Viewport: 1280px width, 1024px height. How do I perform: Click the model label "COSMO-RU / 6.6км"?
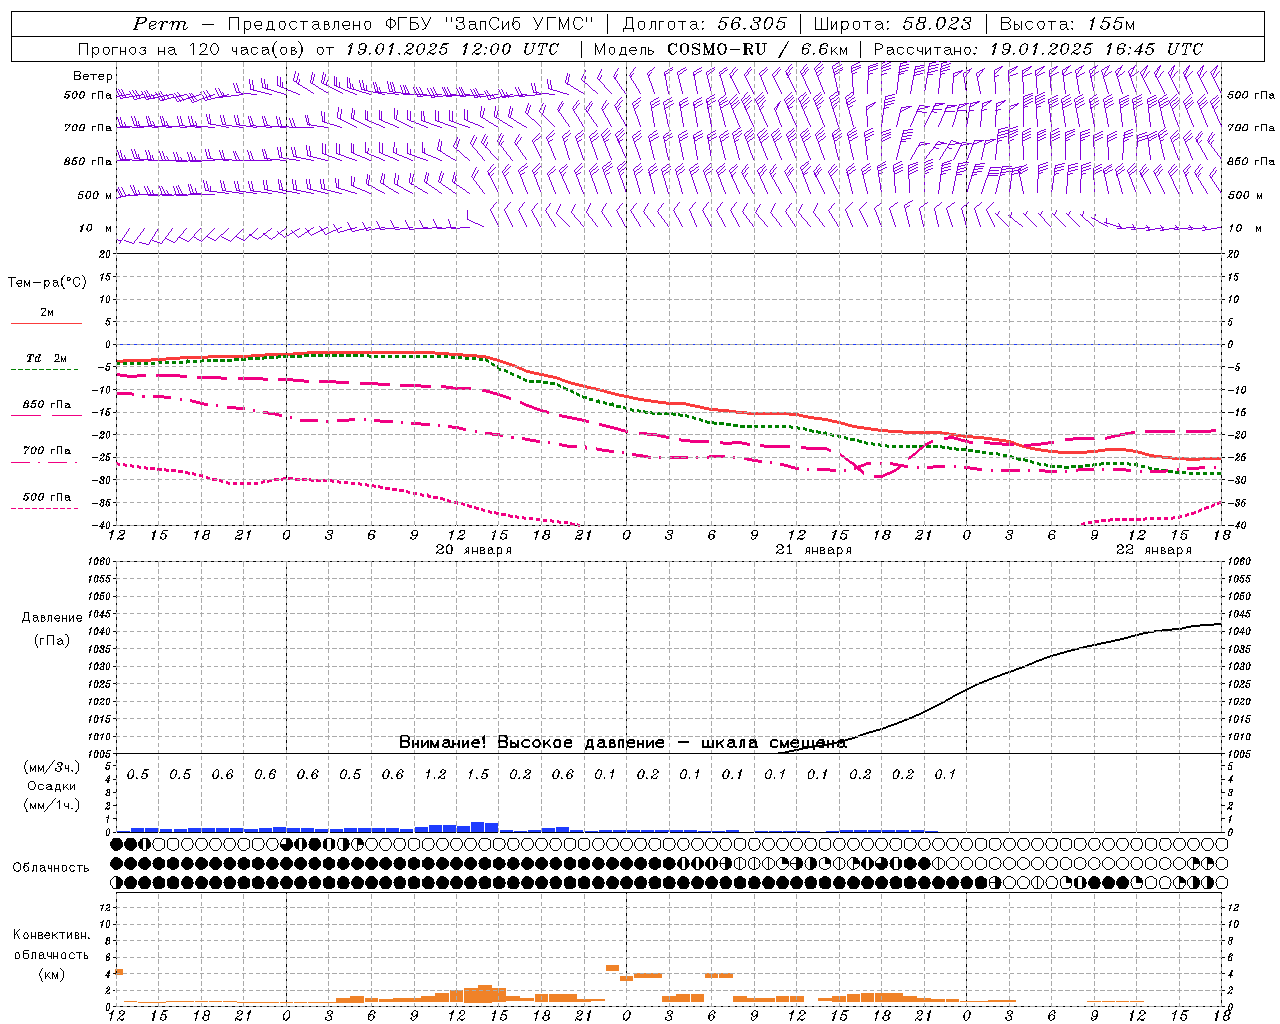pyautogui.click(x=757, y=49)
